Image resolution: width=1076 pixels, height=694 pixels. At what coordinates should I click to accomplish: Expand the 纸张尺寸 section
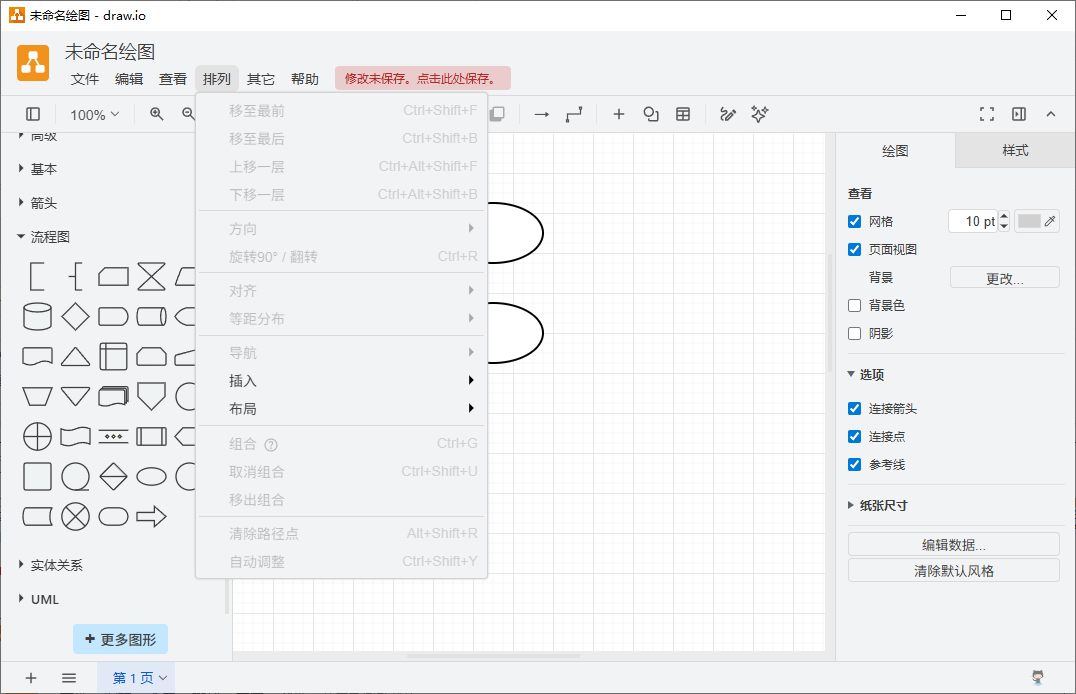(878, 505)
